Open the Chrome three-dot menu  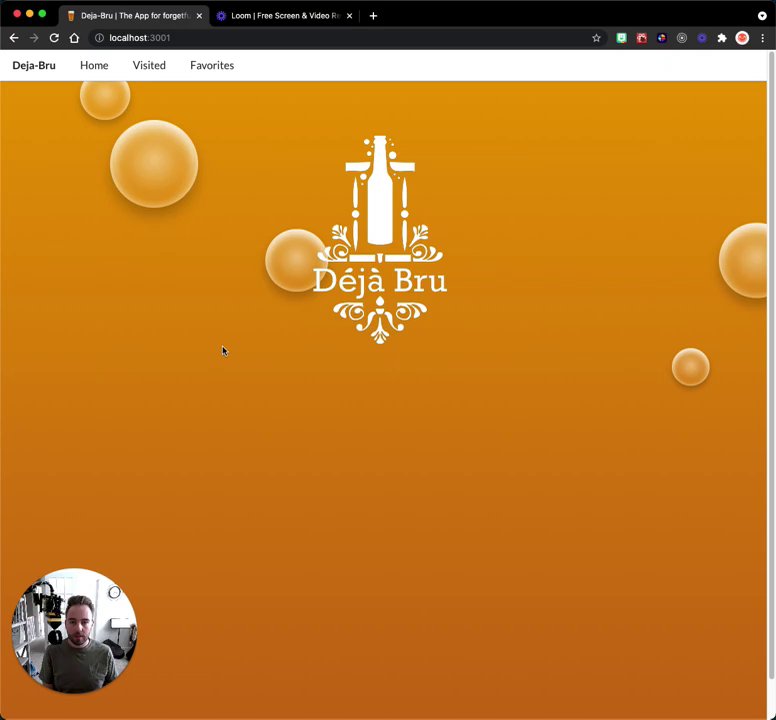763,38
